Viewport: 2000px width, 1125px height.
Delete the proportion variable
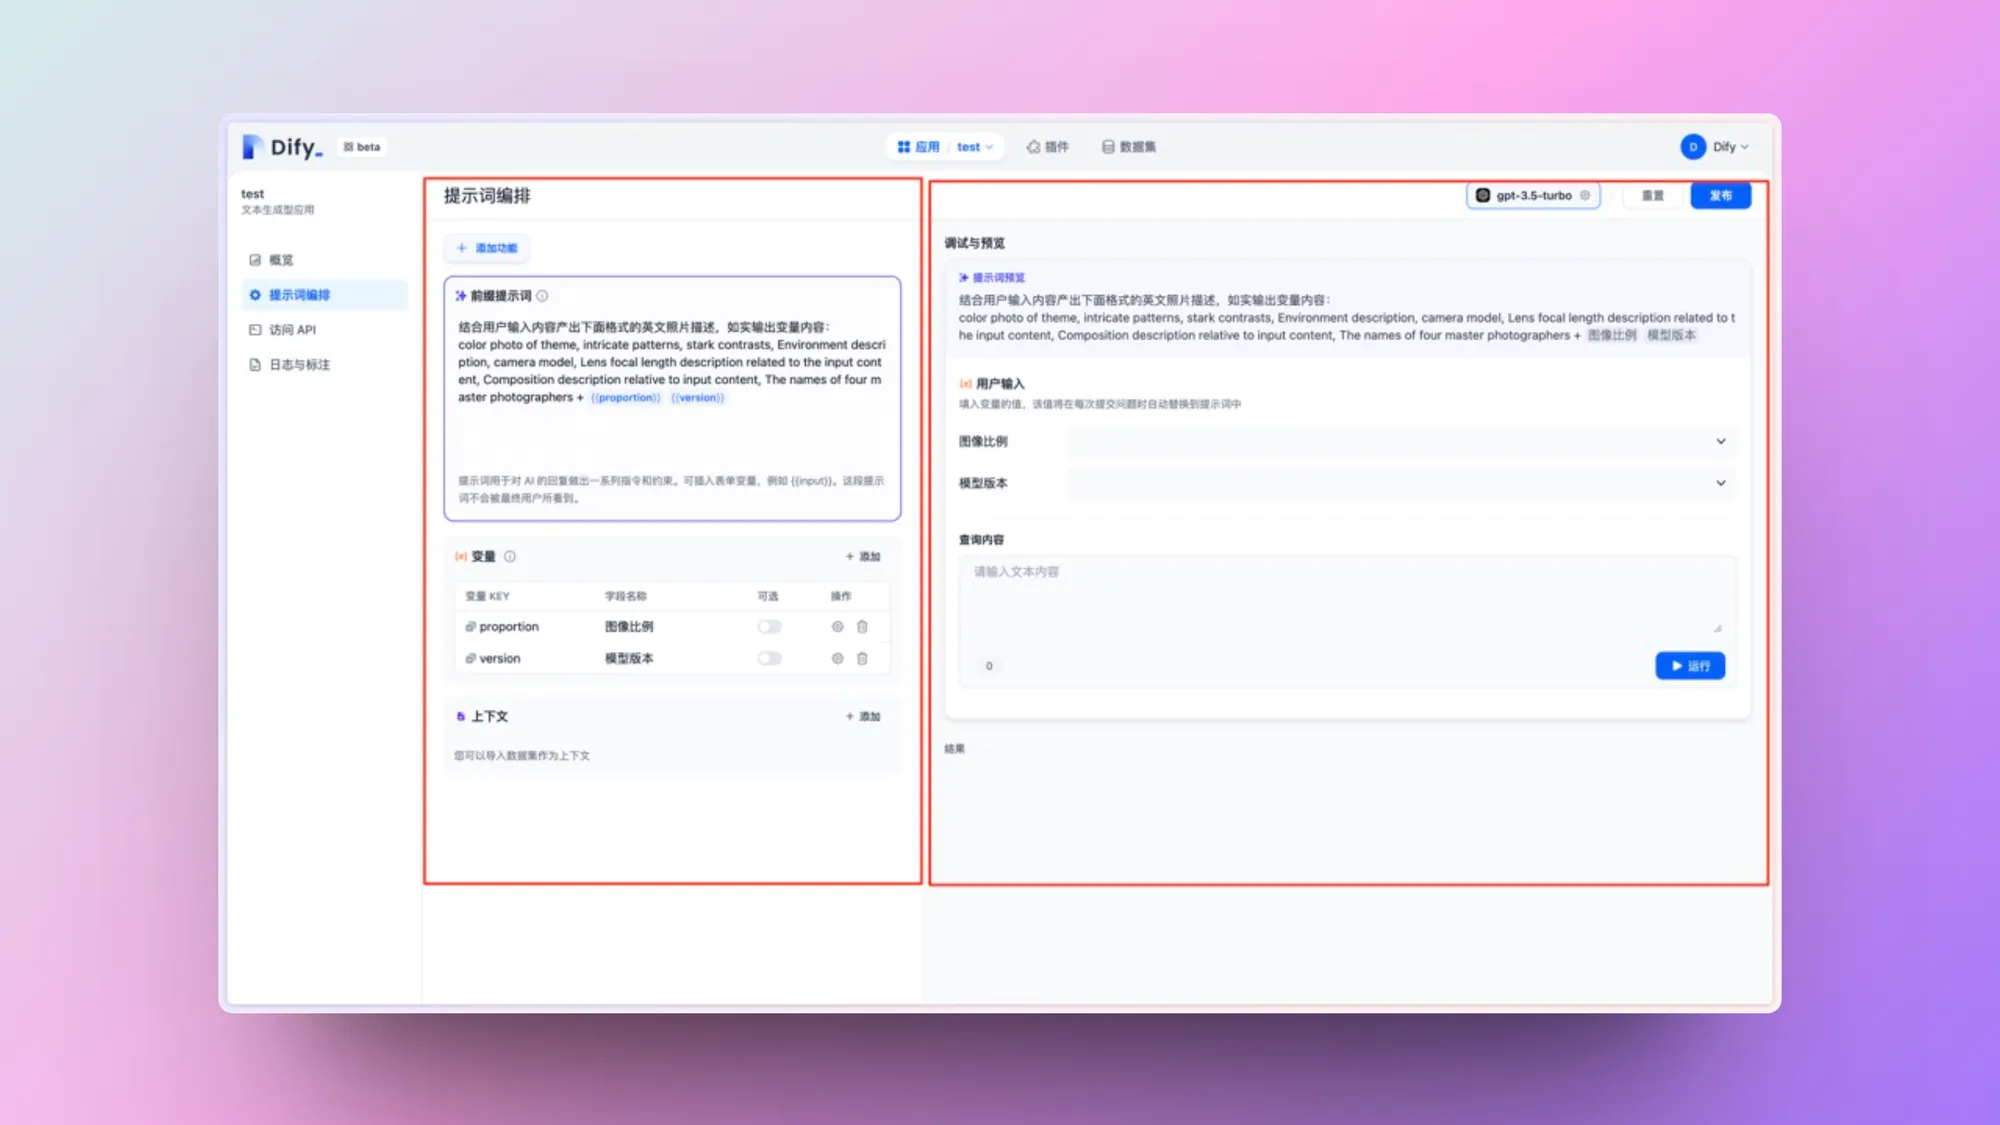862,627
